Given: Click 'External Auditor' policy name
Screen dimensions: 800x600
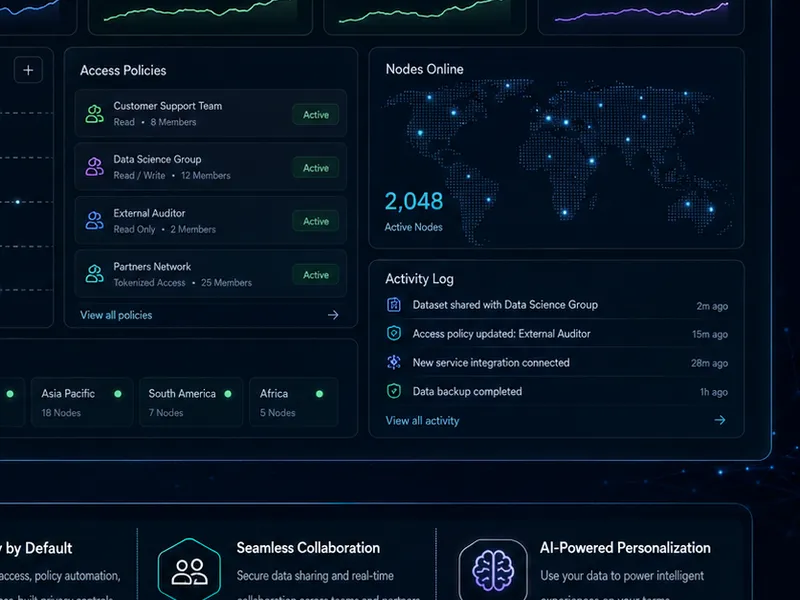Looking at the screenshot, I should point(149,213).
